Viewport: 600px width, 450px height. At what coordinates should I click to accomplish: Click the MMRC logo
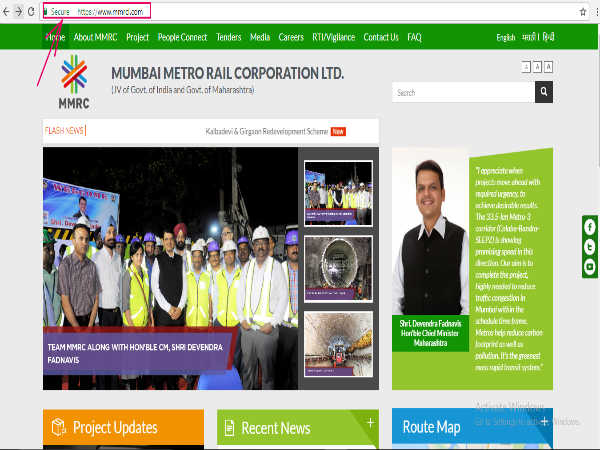pos(72,82)
